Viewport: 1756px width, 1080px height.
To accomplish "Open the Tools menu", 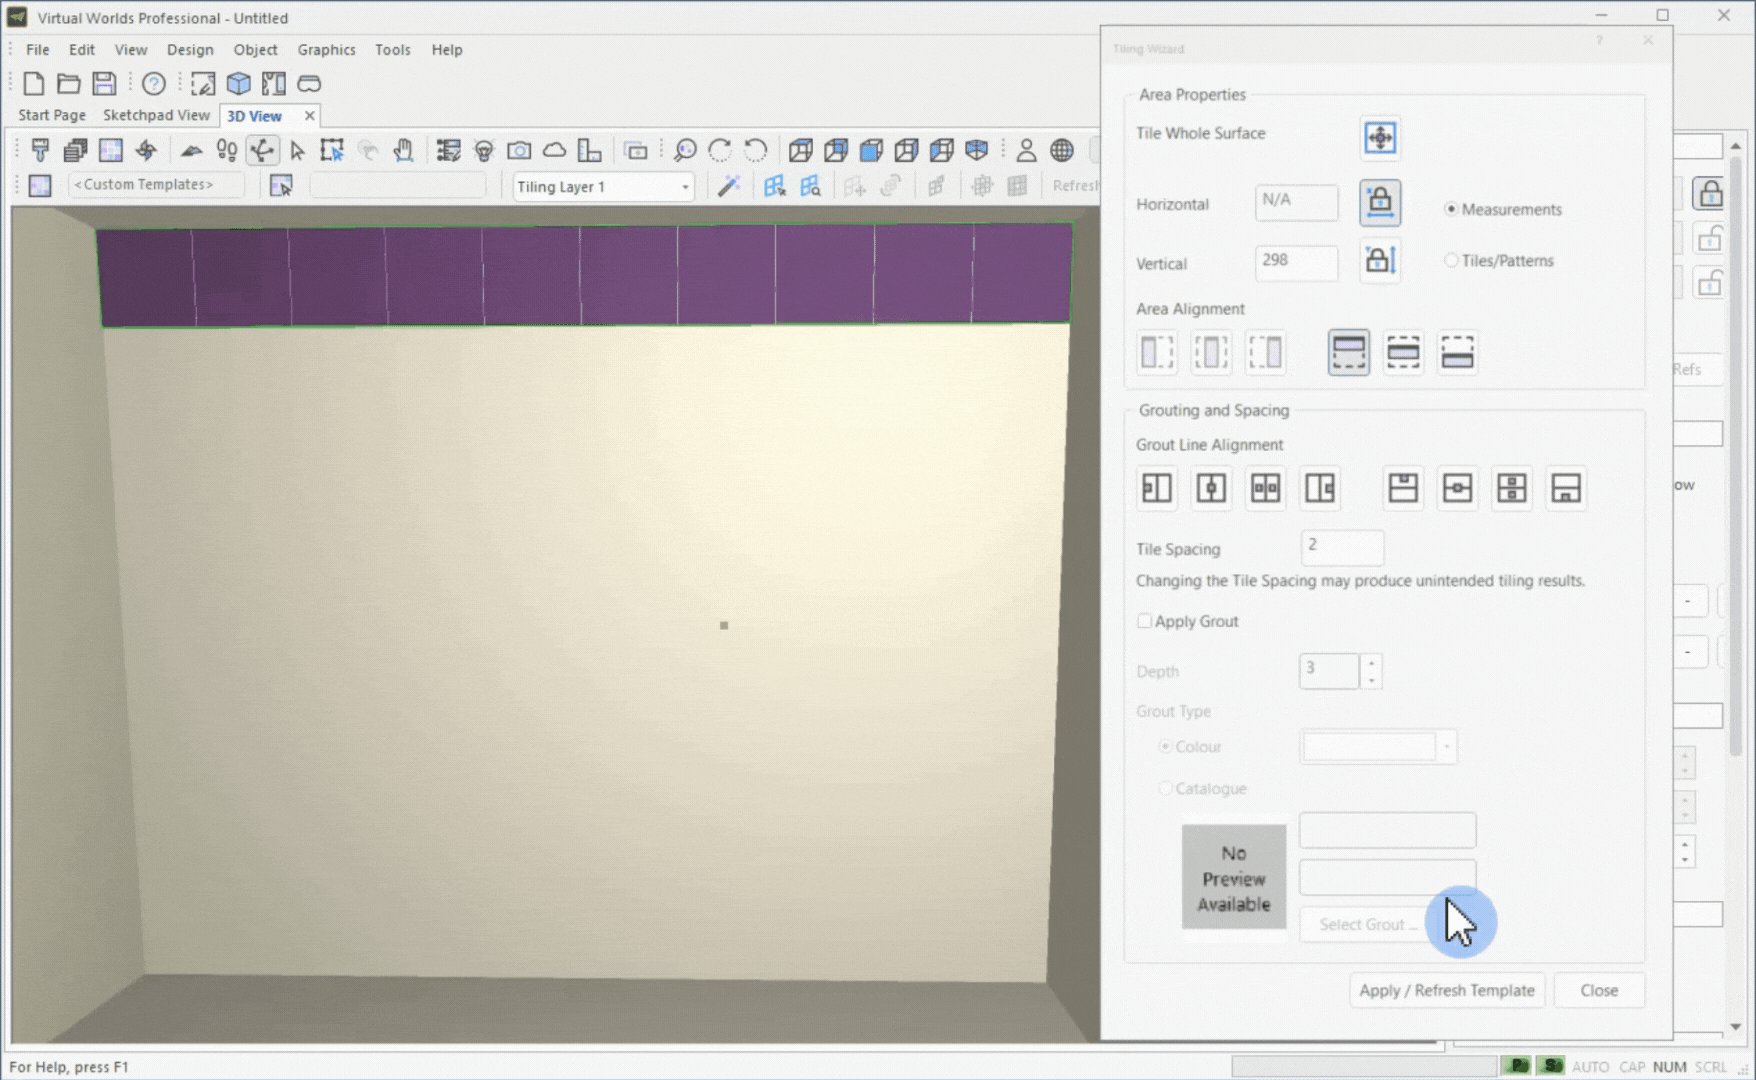I will pos(393,49).
